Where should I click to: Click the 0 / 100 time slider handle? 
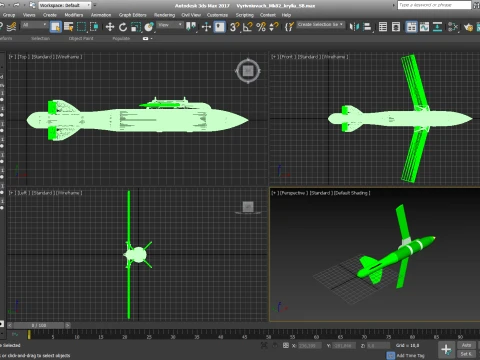(39, 325)
